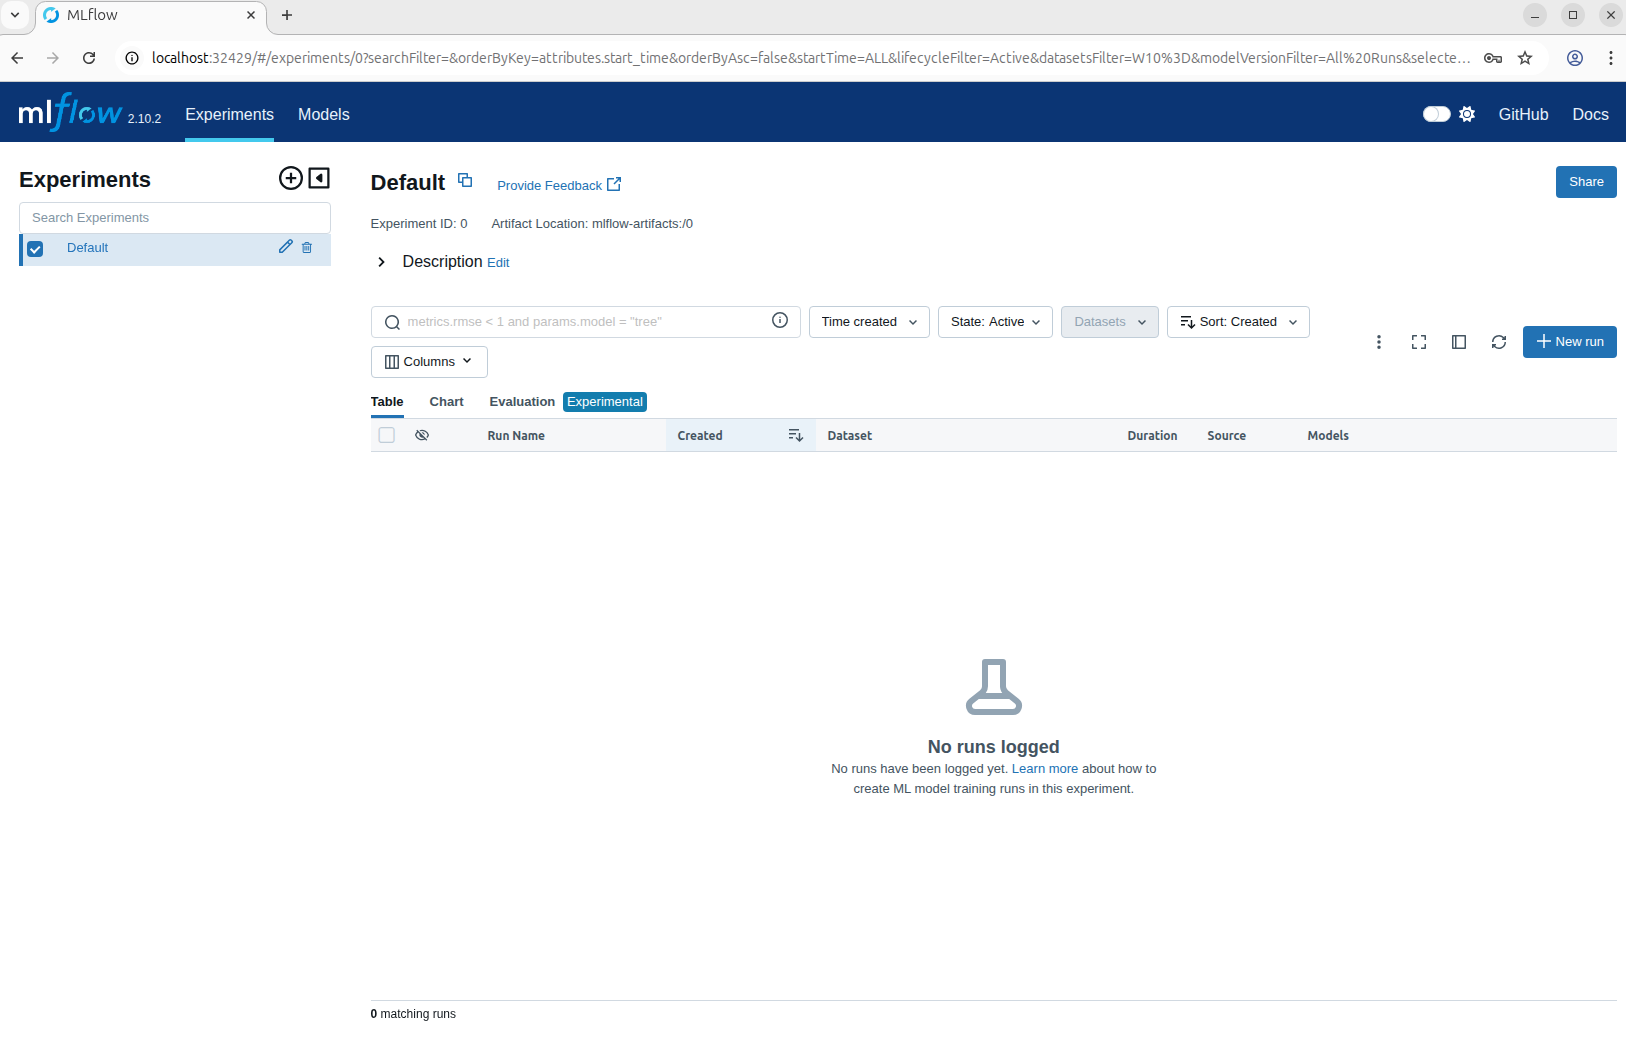
Task: Click the Source column header
Action: pos(1226,436)
